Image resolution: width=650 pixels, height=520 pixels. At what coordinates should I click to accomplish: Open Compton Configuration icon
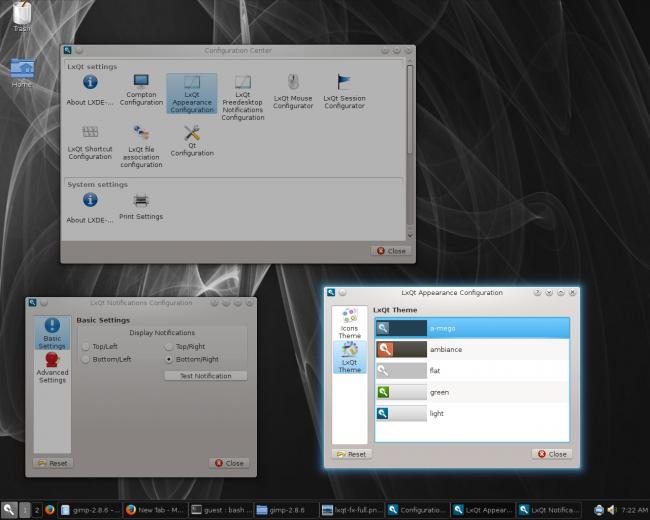pos(141,82)
